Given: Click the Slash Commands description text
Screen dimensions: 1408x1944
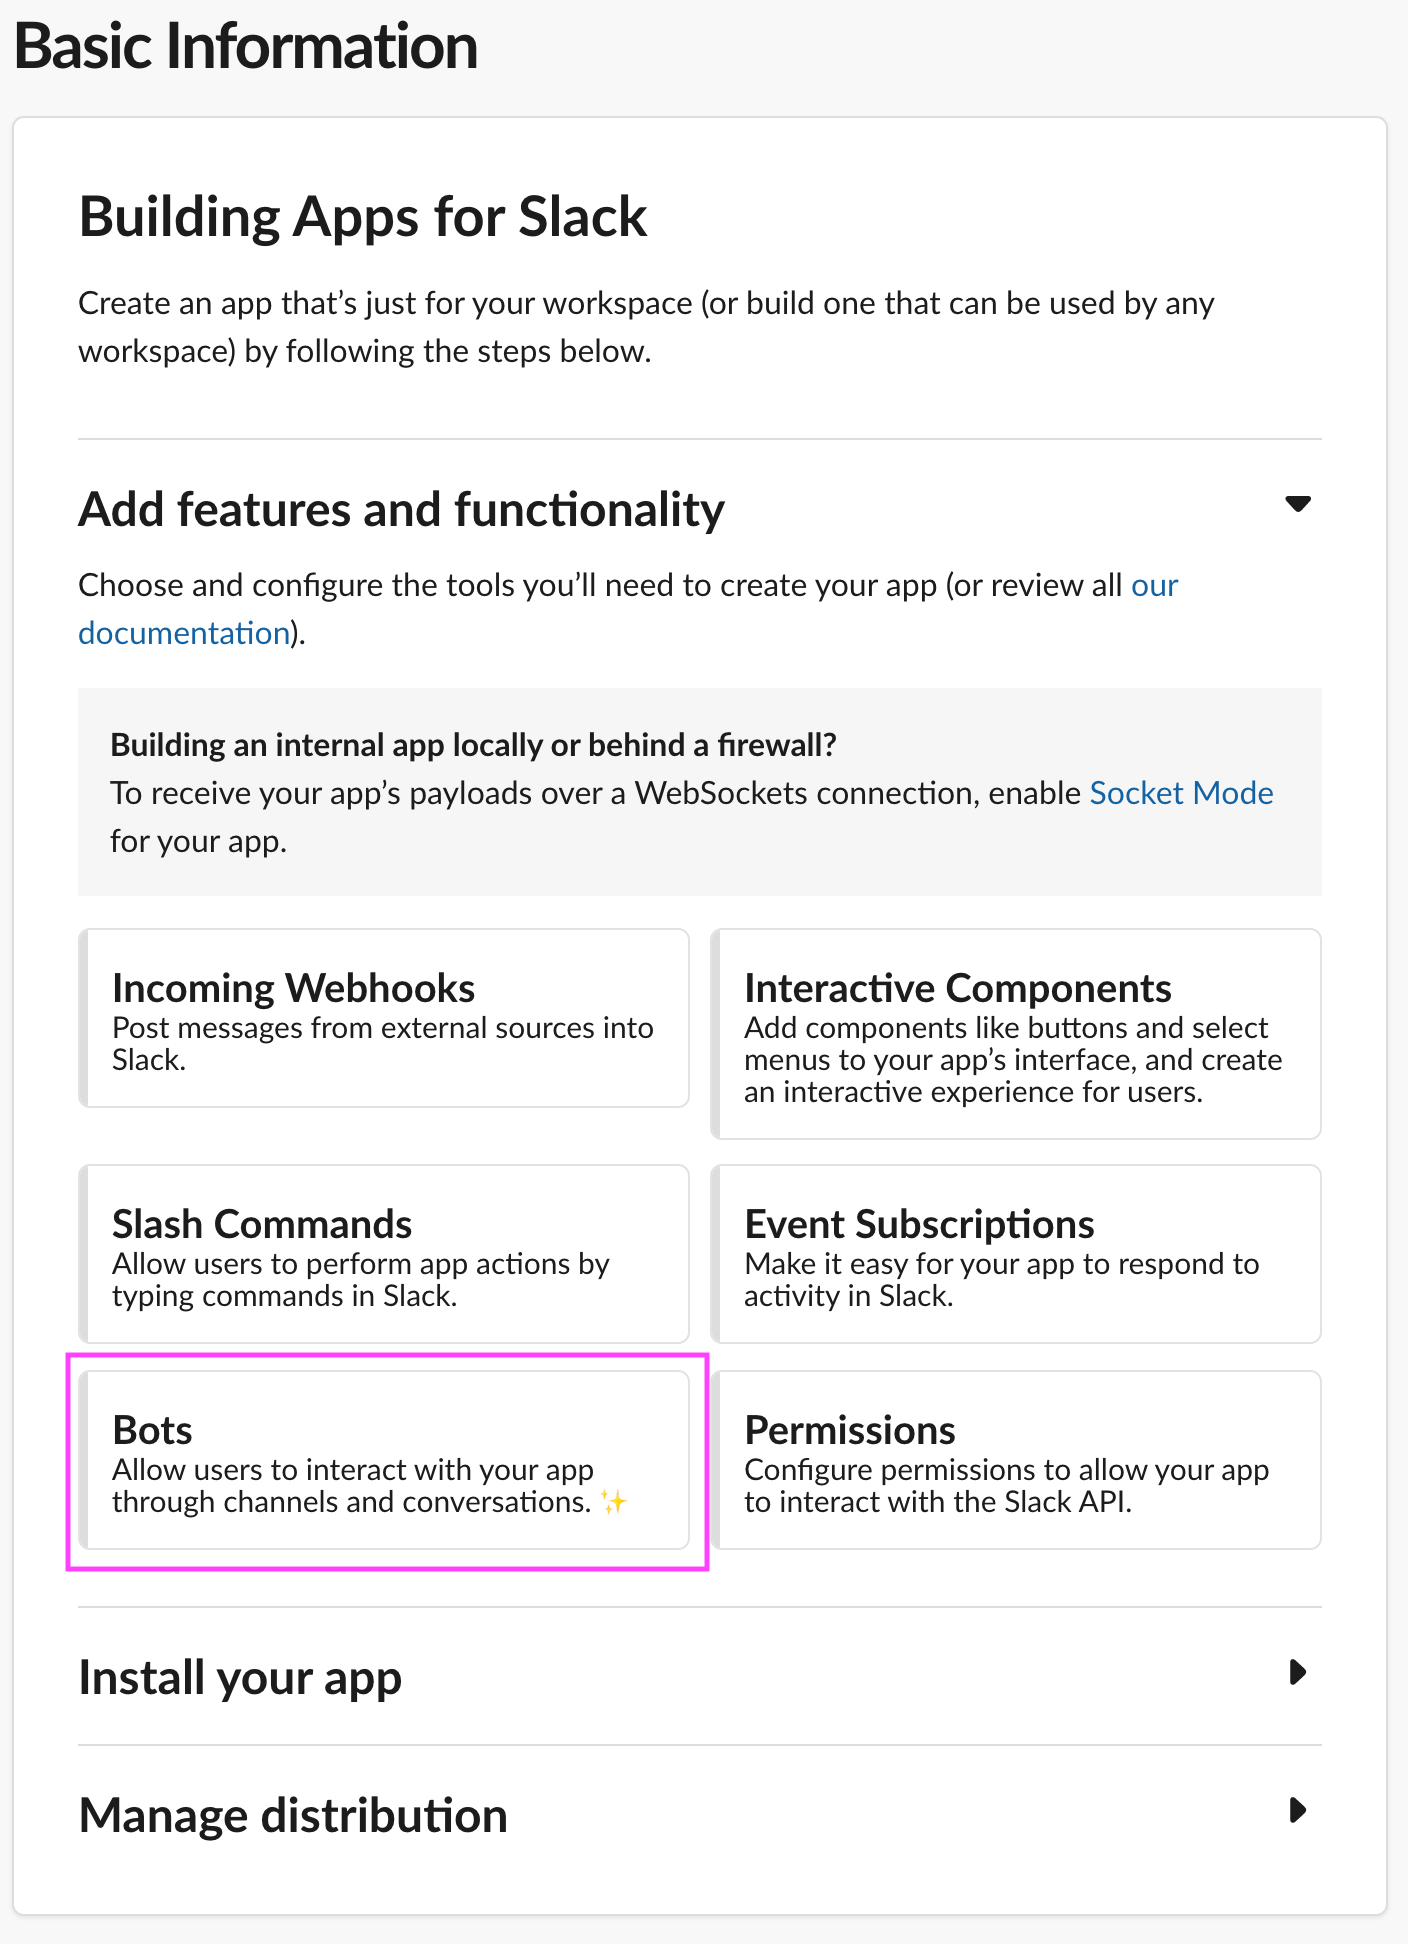Looking at the screenshot, I should tap(360, 1280).
